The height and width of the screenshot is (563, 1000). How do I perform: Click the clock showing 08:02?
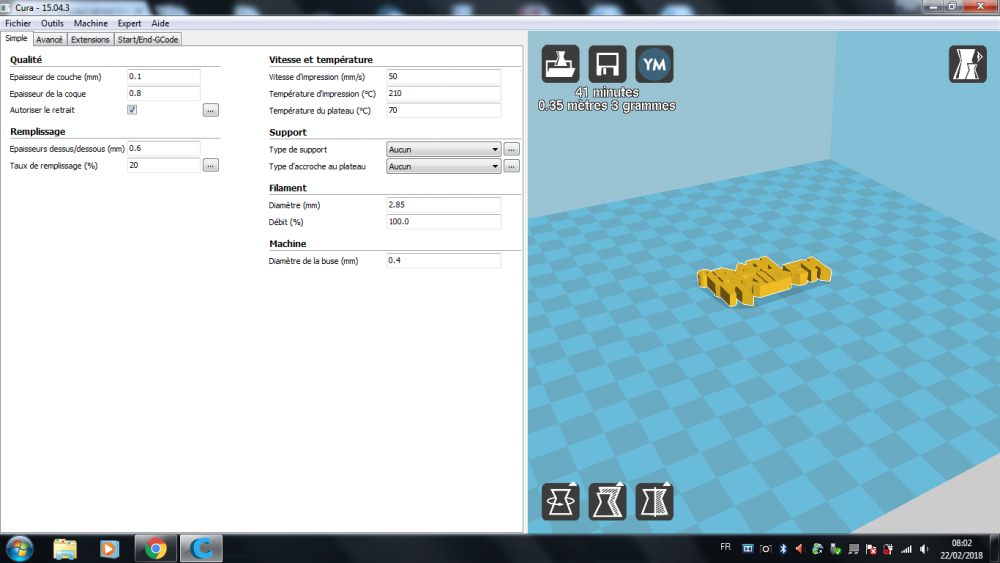tap(962, 543)
